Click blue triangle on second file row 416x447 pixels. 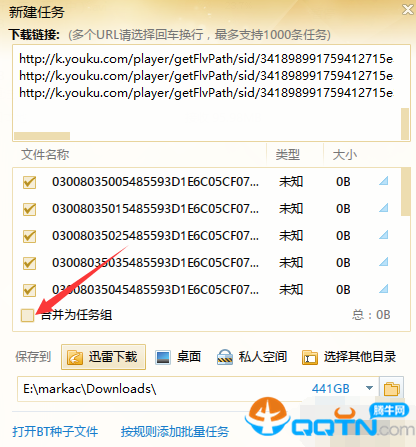click(x=384, y=208)
